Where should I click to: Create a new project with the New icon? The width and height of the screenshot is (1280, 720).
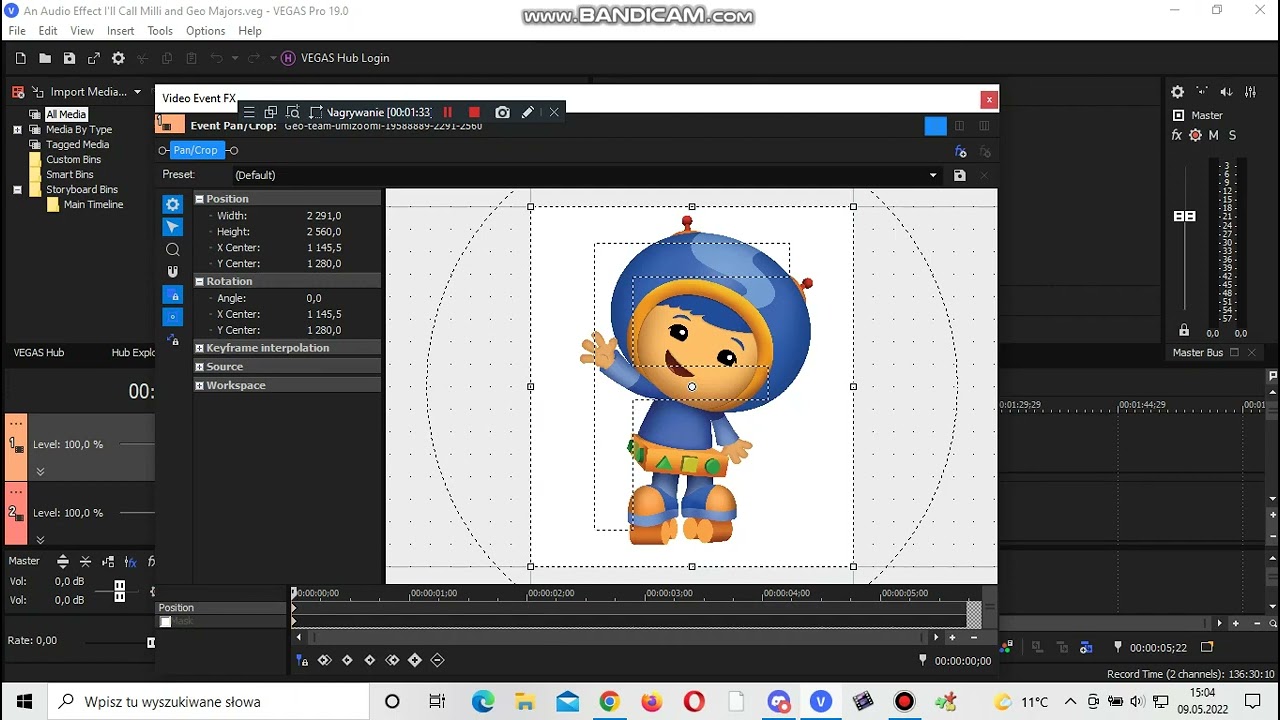pos(20,58)
